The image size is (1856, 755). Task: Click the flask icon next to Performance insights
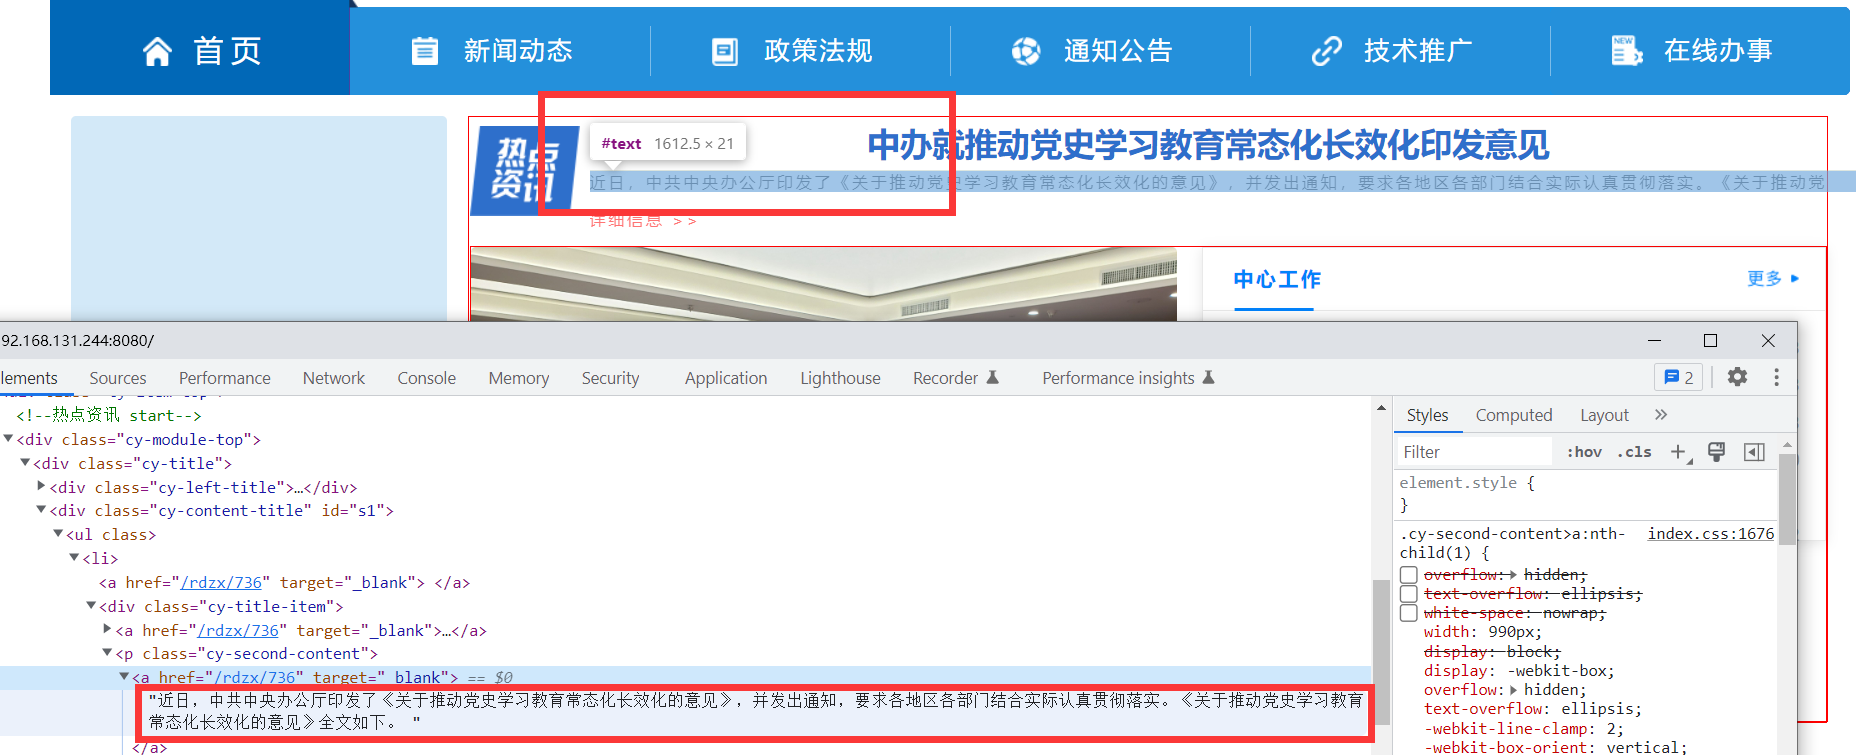coord(1209,377)
